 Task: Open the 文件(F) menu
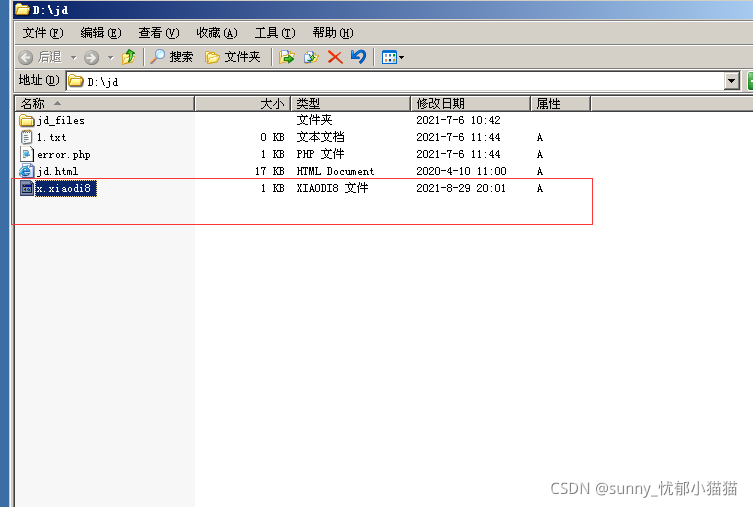(x=43, y=33)
